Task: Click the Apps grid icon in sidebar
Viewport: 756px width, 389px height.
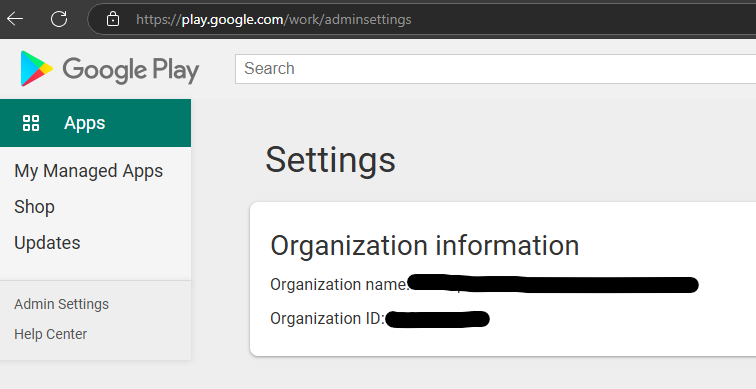Action: click(31, 123)
